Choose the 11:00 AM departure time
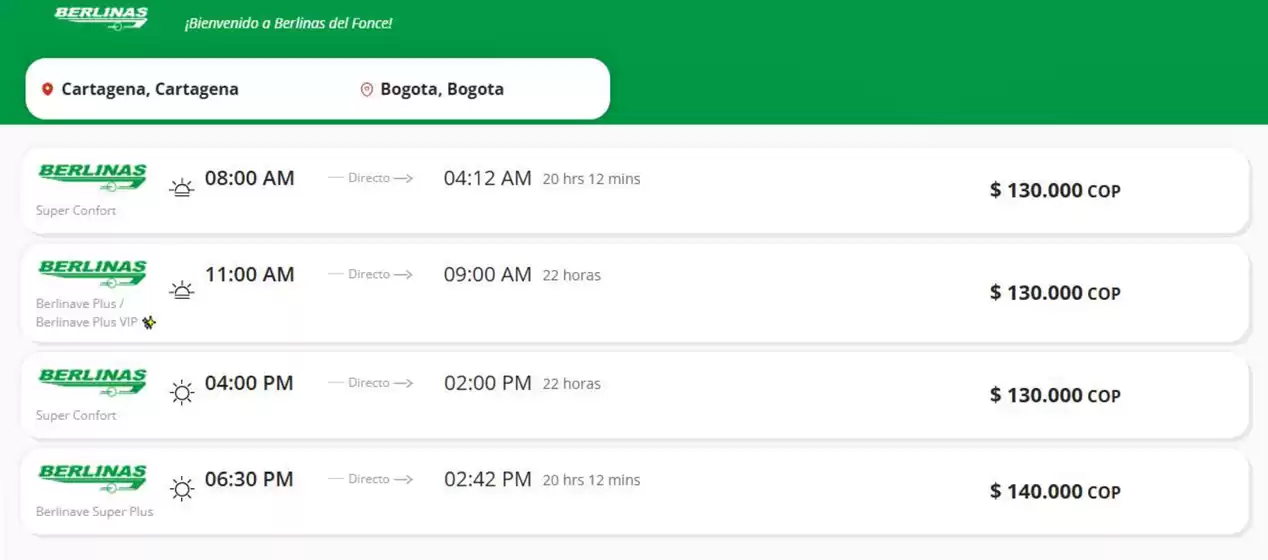This screenshot has height=560, width=1268. point(249,274)
